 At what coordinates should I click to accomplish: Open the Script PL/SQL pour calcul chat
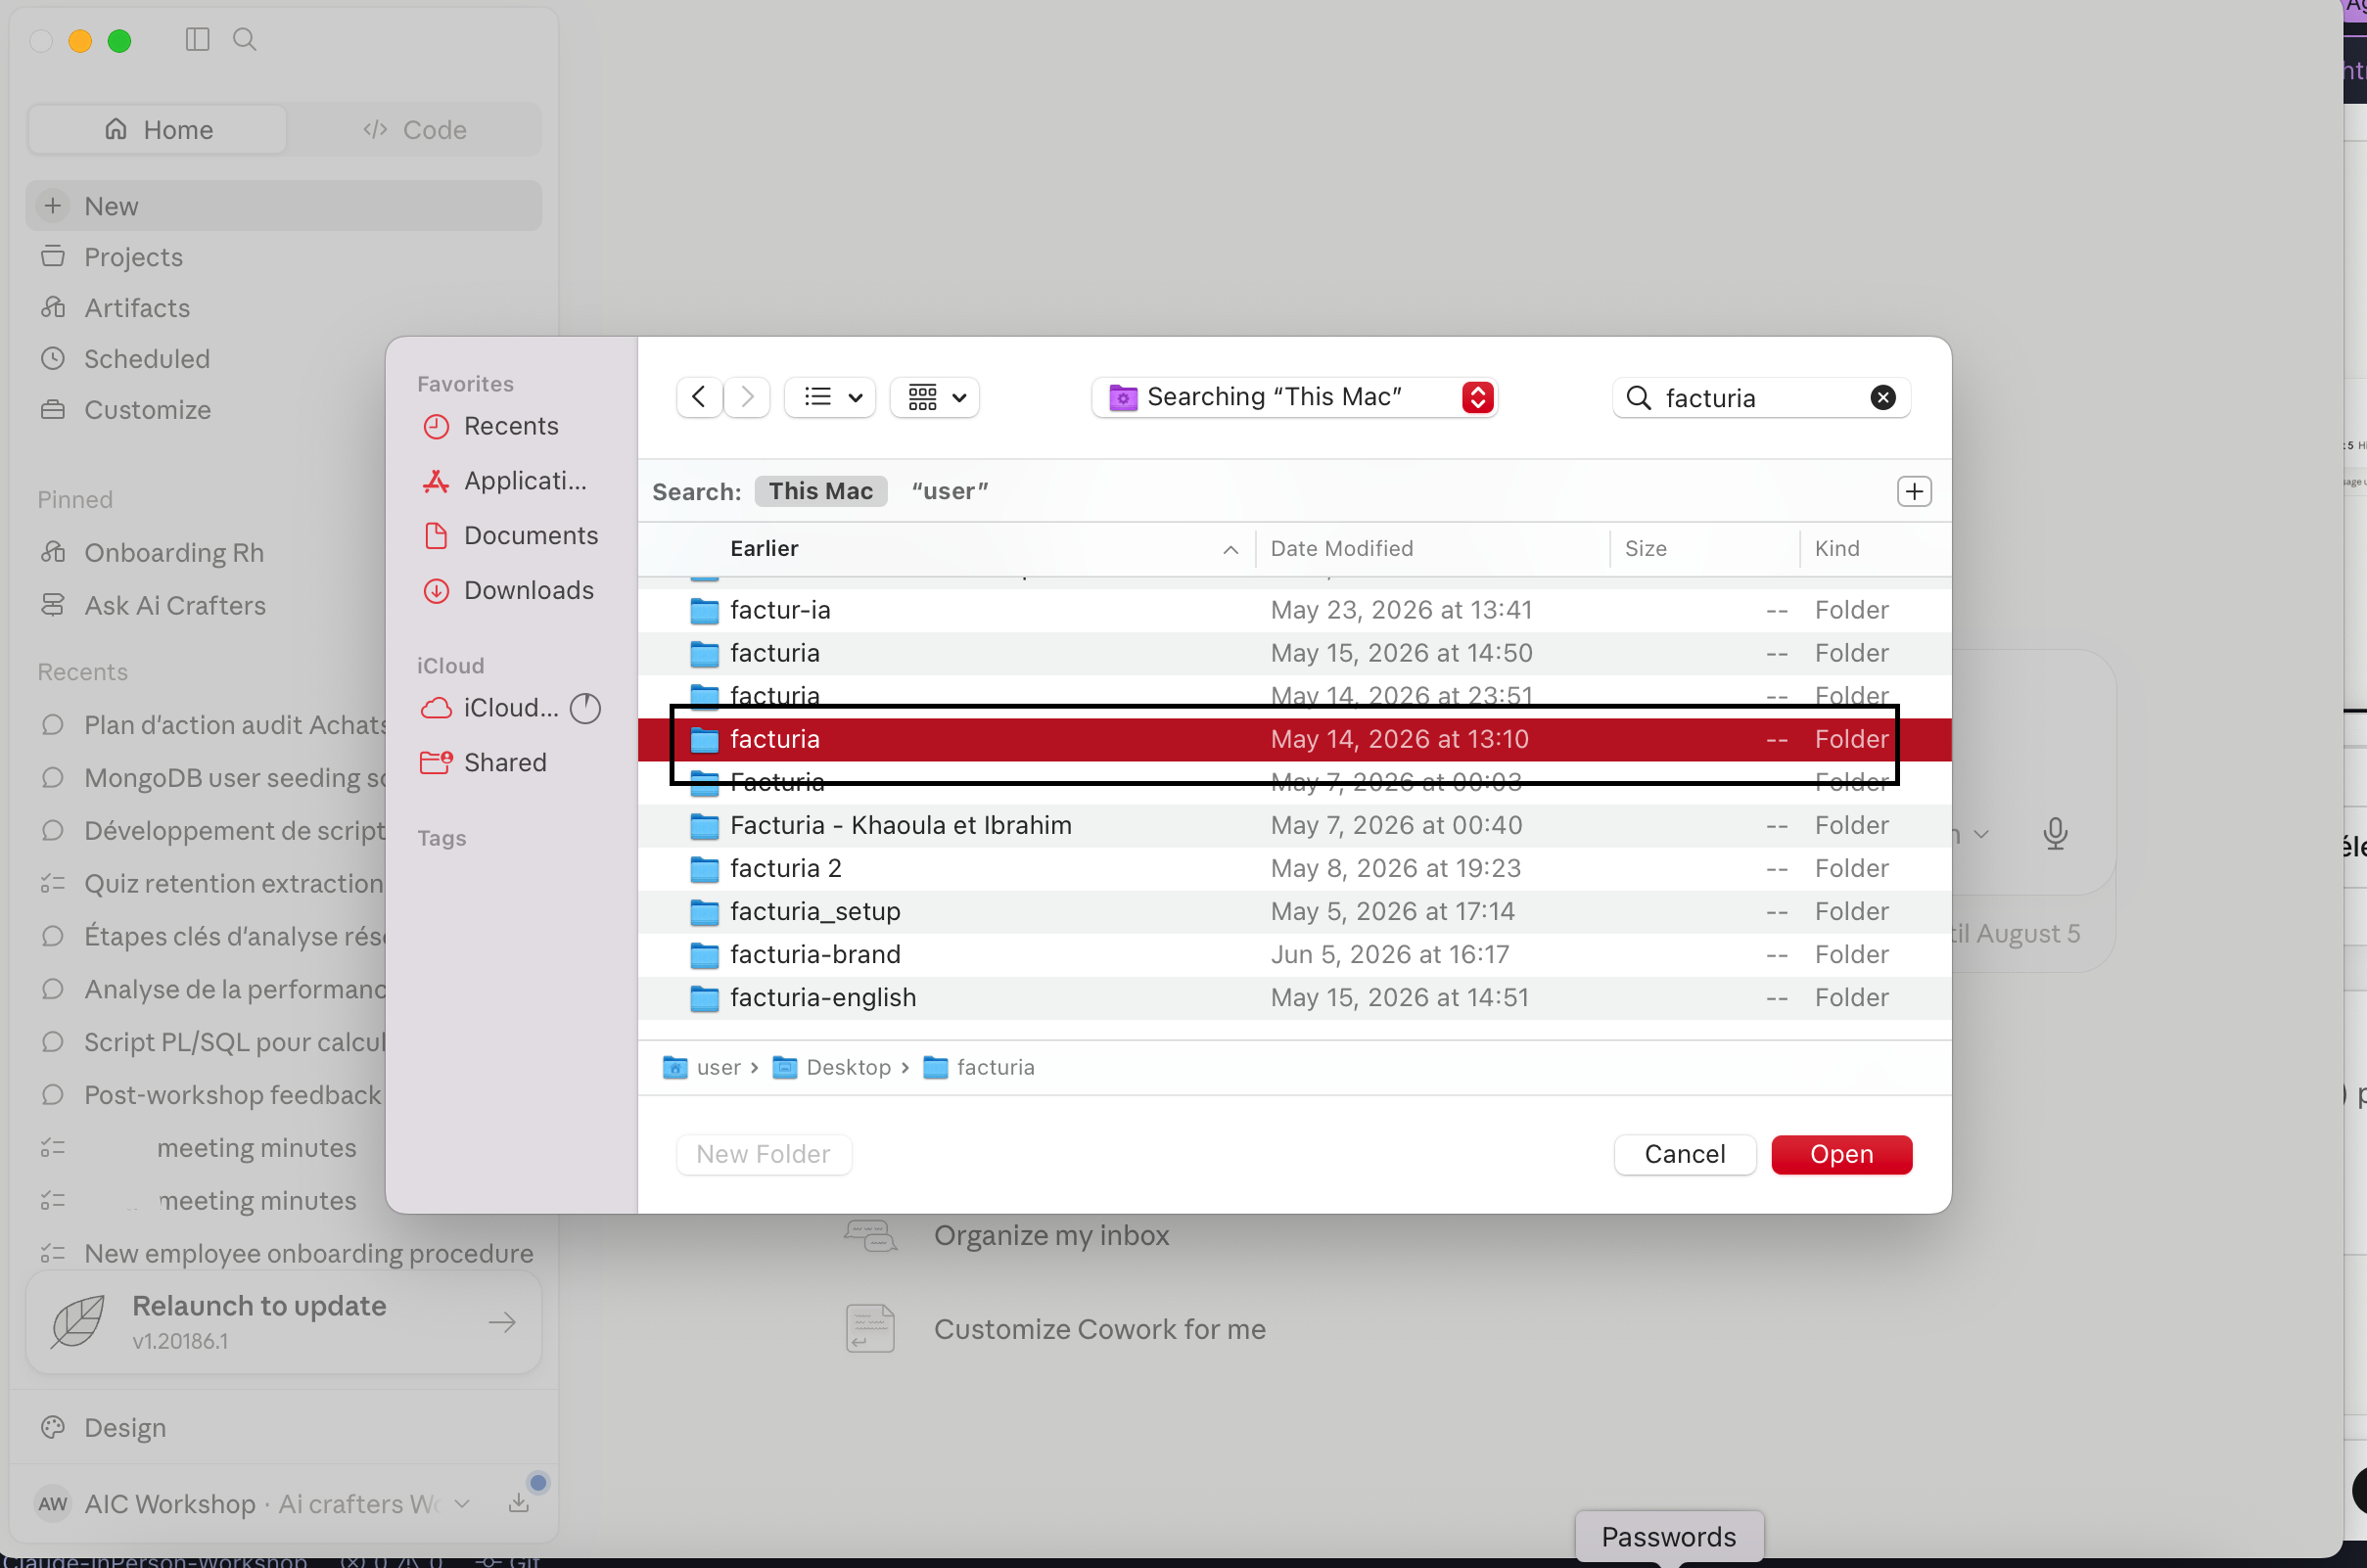(206, 1042)
